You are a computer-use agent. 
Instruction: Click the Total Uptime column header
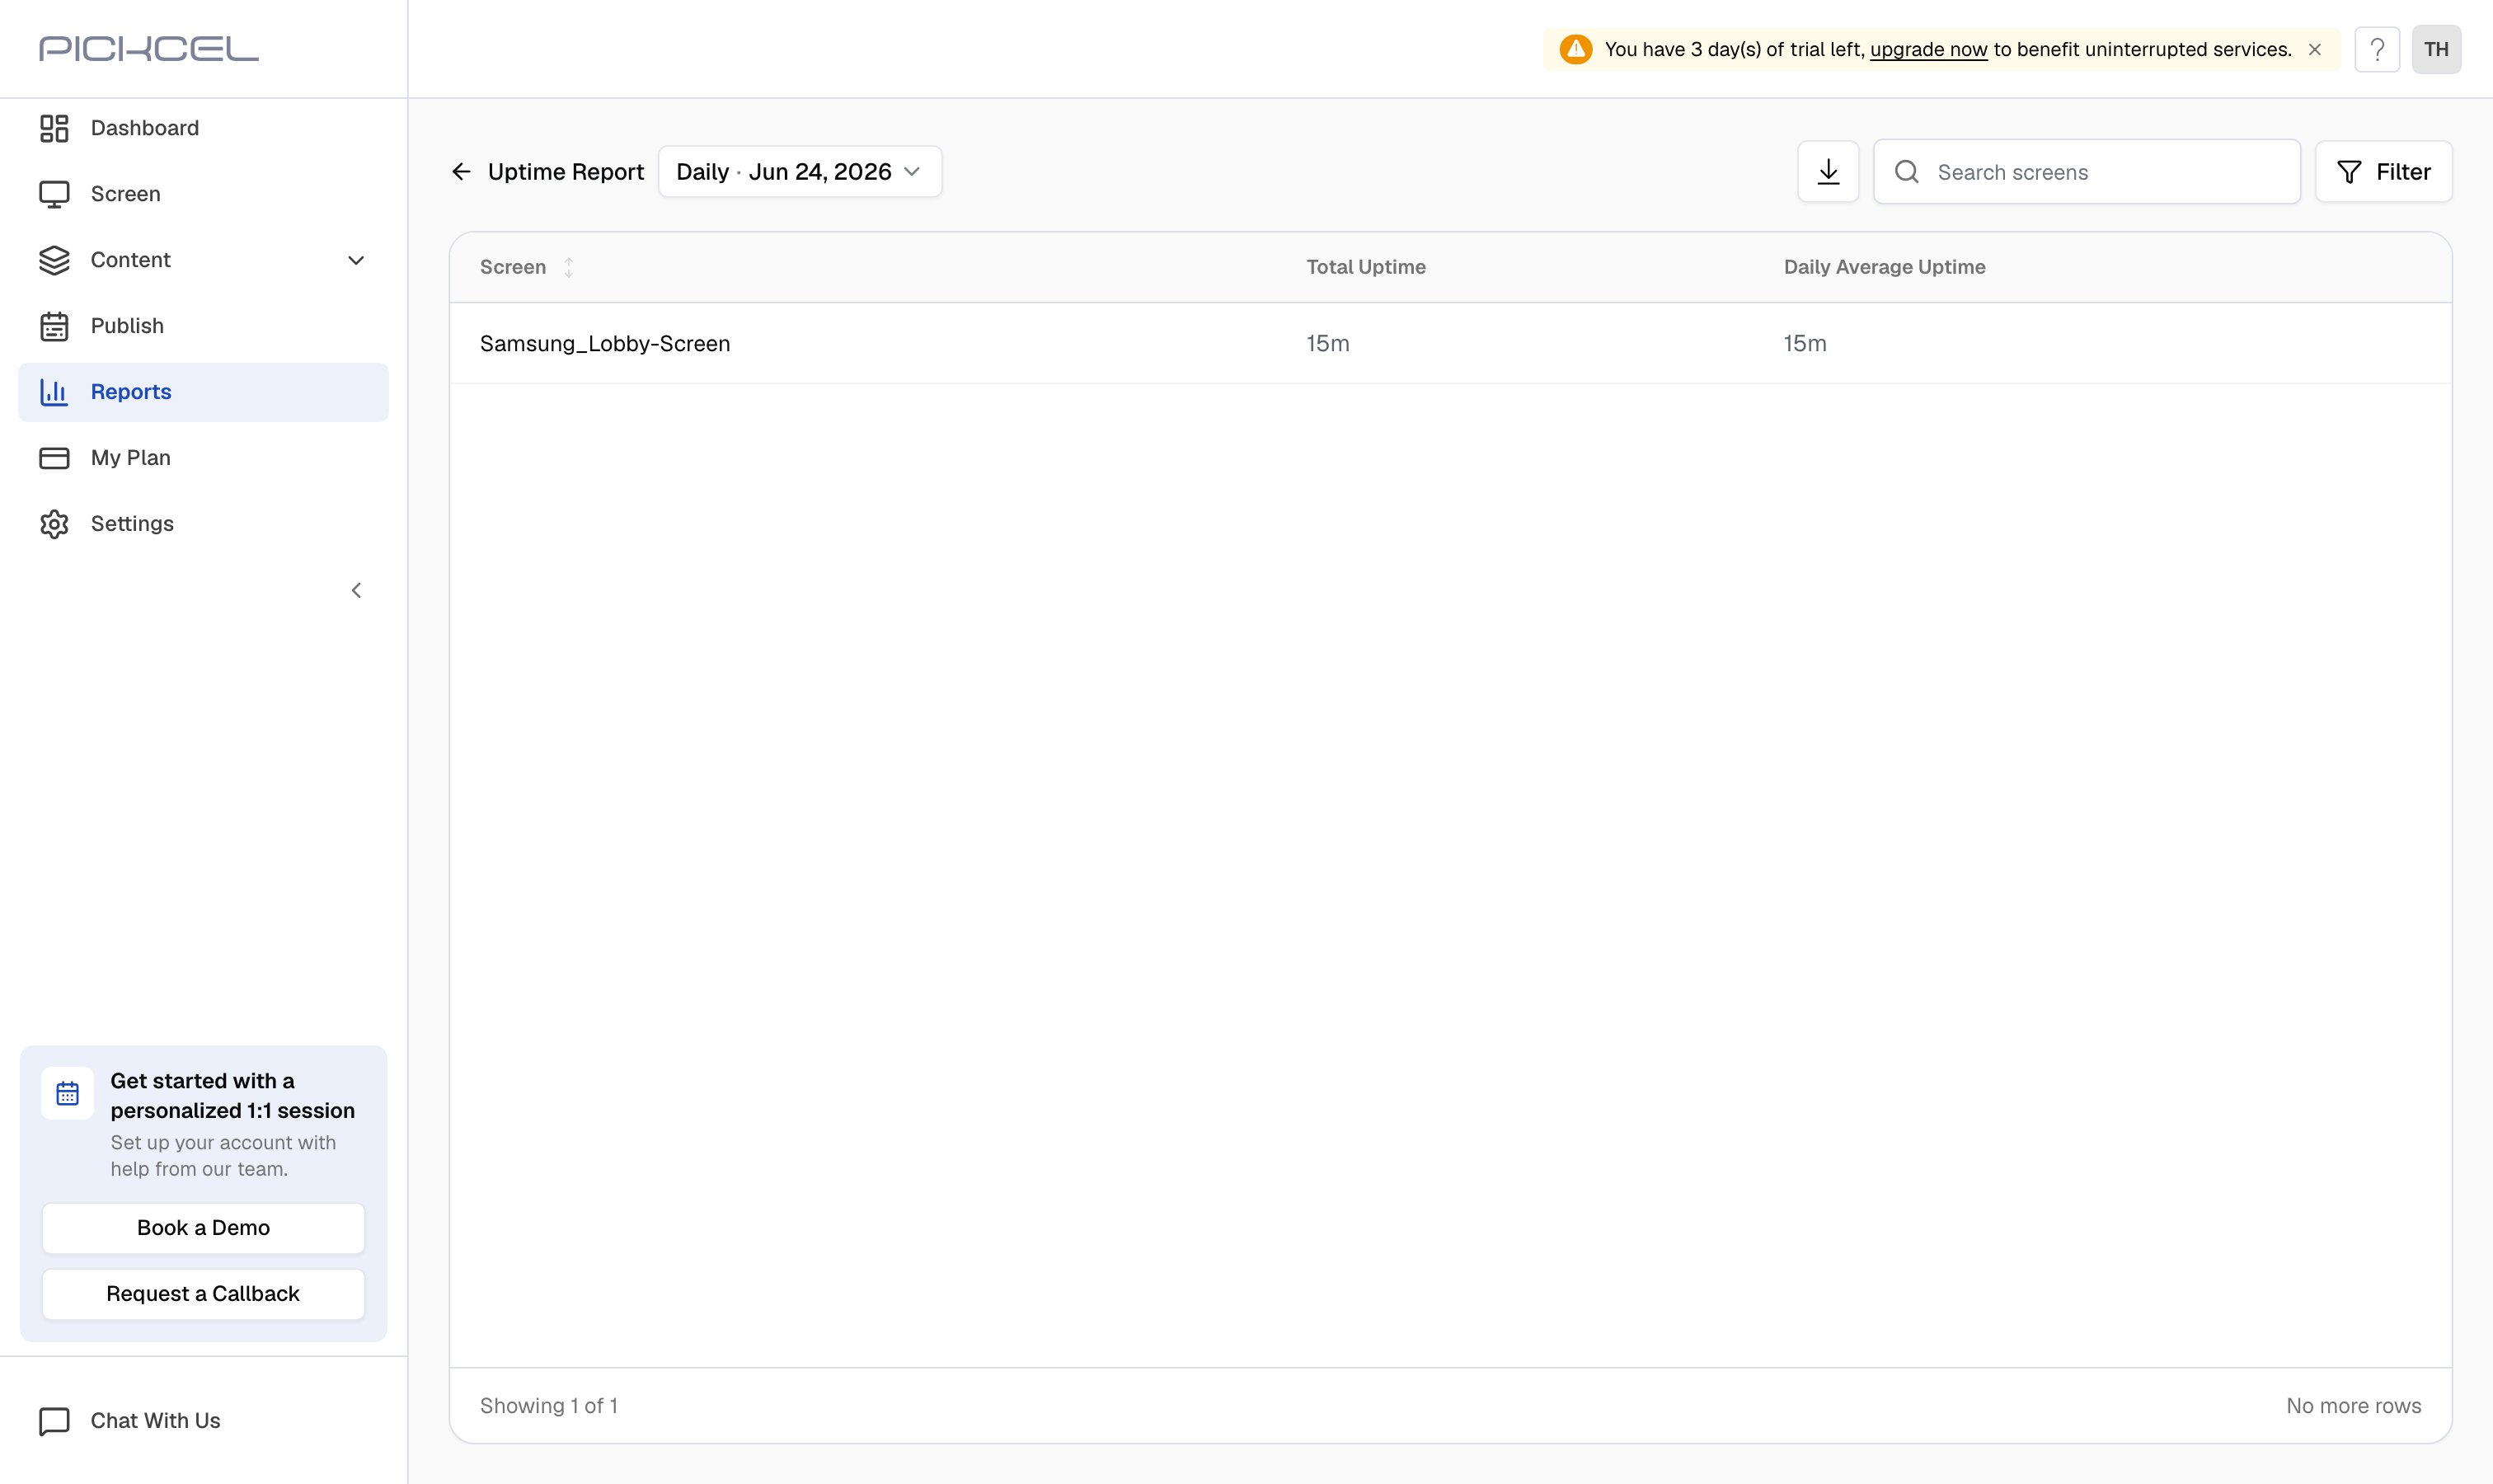(x=1366, y=267)
